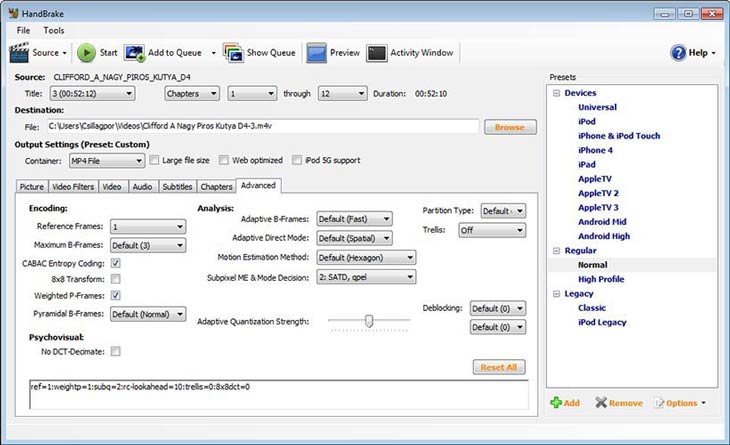Screen dimensions: 730x445
Task: Open the first Deblocking dropdown
Action: 498,308
